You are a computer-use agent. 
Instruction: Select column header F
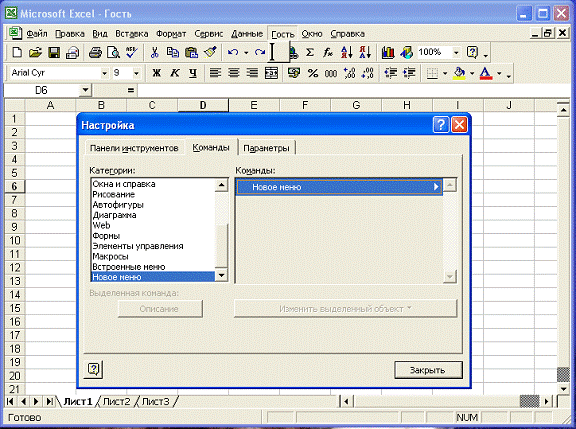(305, 105)
